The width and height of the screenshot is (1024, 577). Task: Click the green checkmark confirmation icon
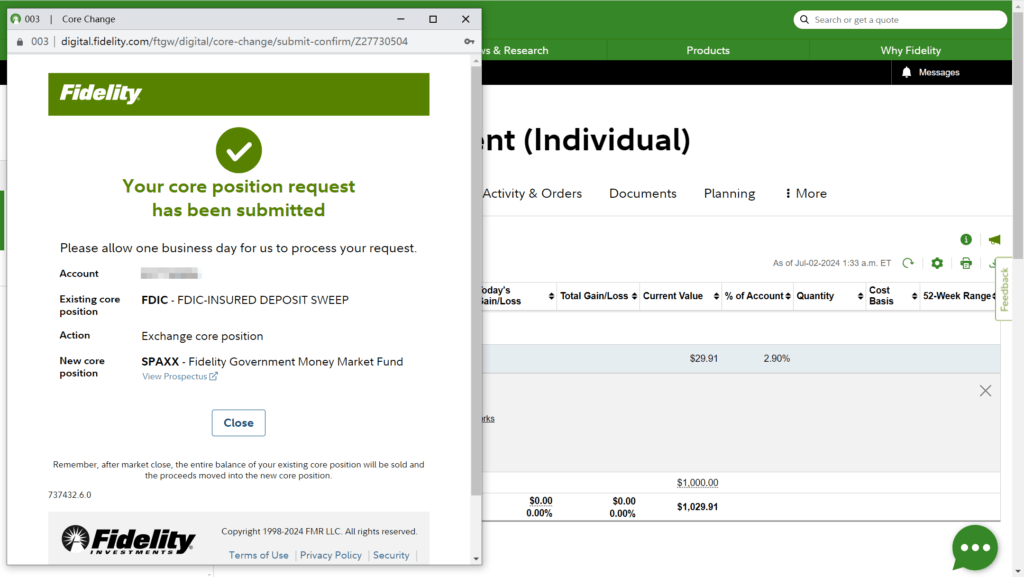(239, 150)
